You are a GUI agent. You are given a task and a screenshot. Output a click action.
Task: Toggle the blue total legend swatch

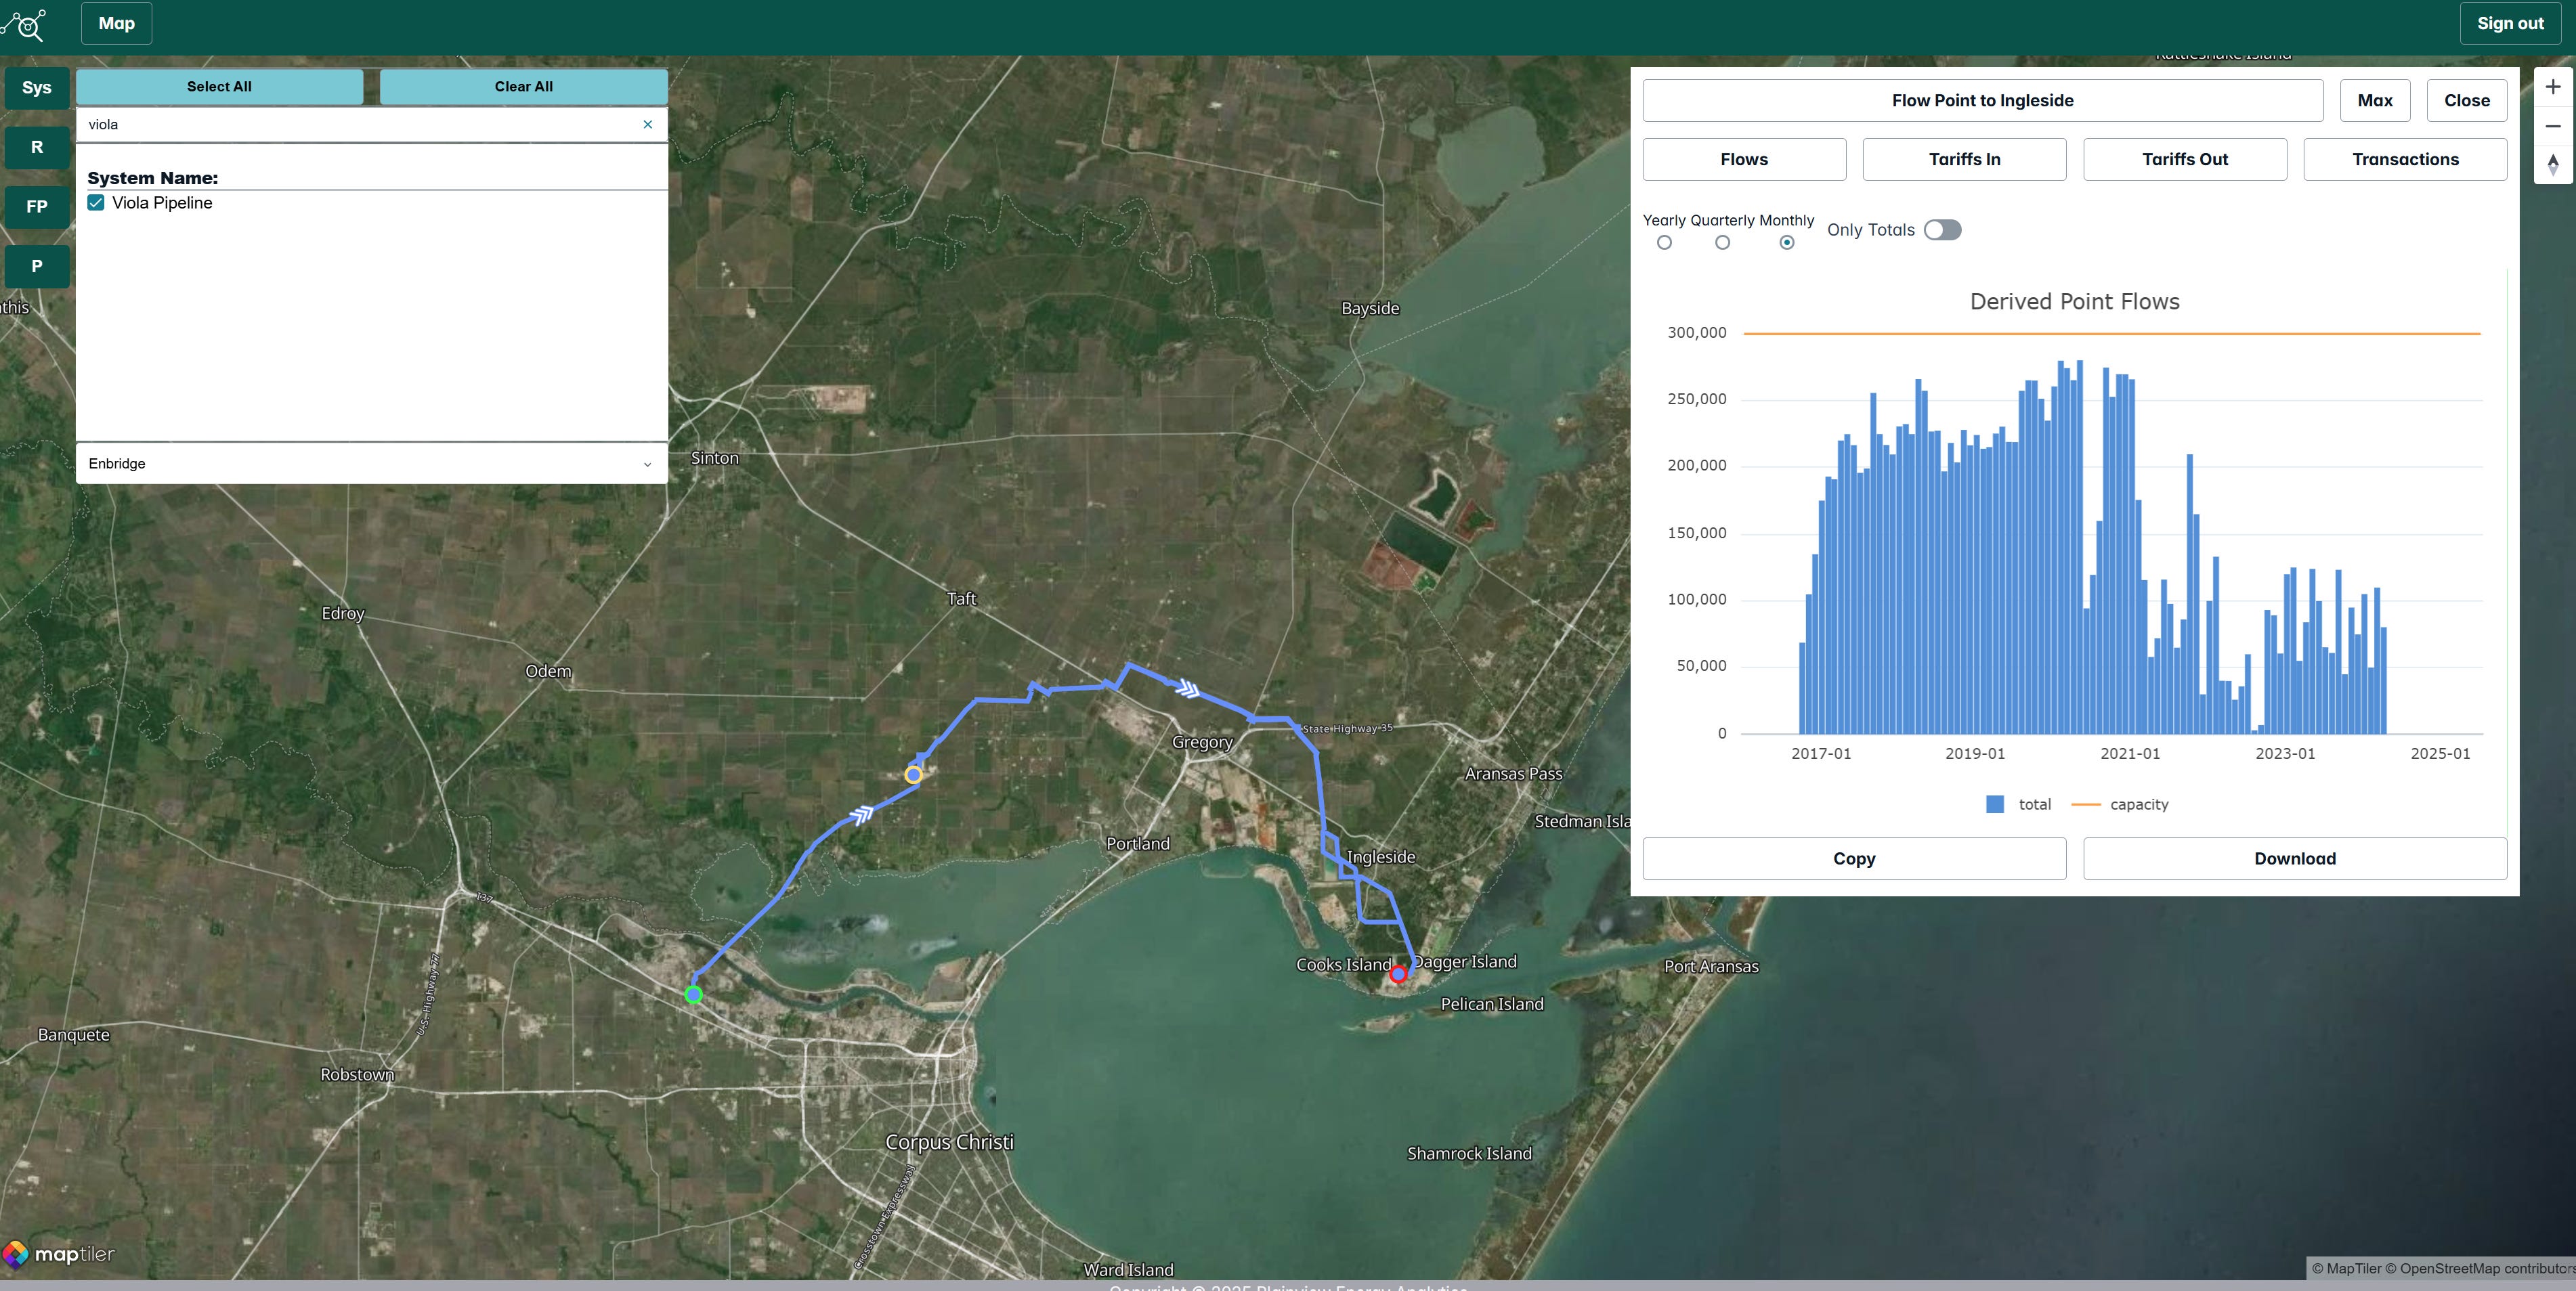pos(1995,804)
